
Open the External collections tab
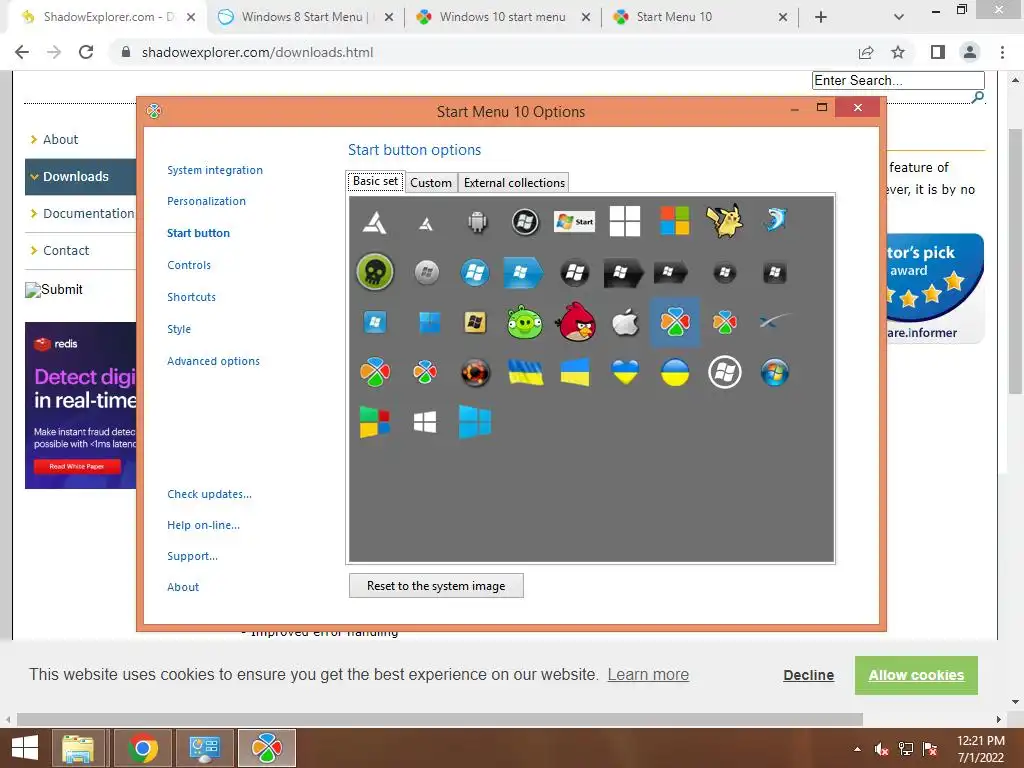[x=514, y=183]
